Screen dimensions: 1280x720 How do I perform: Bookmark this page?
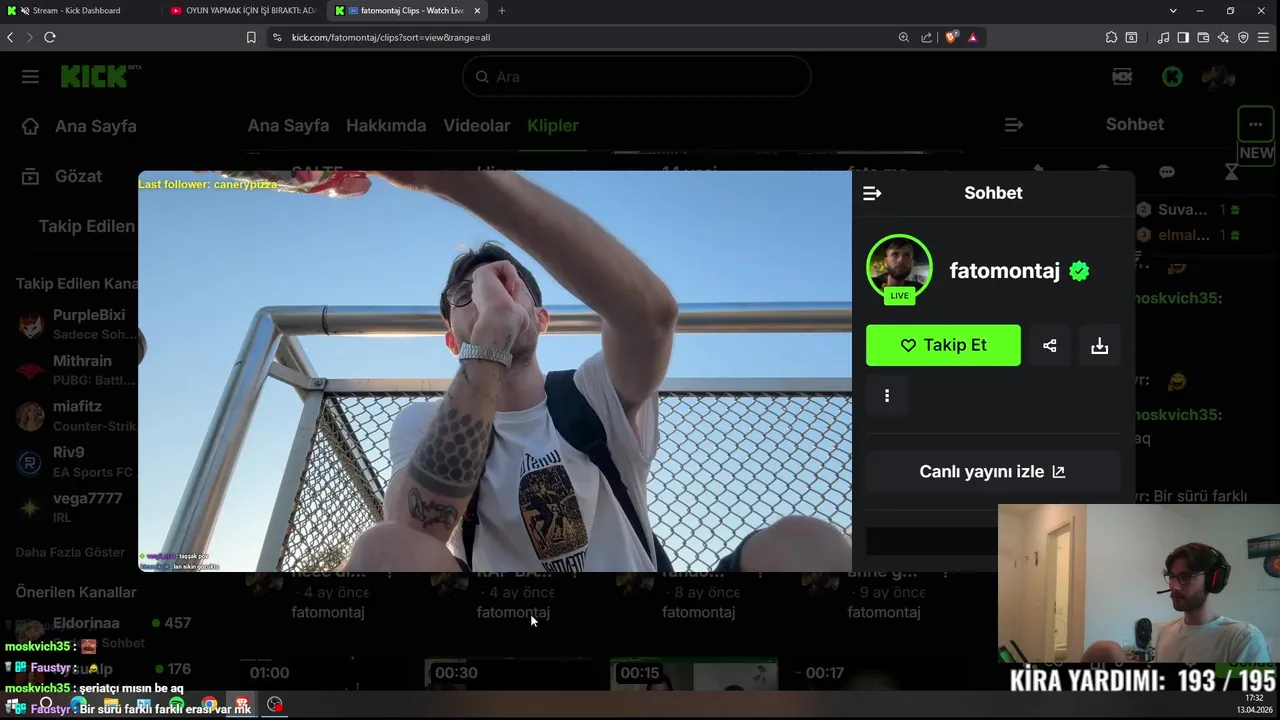[251, 37]
